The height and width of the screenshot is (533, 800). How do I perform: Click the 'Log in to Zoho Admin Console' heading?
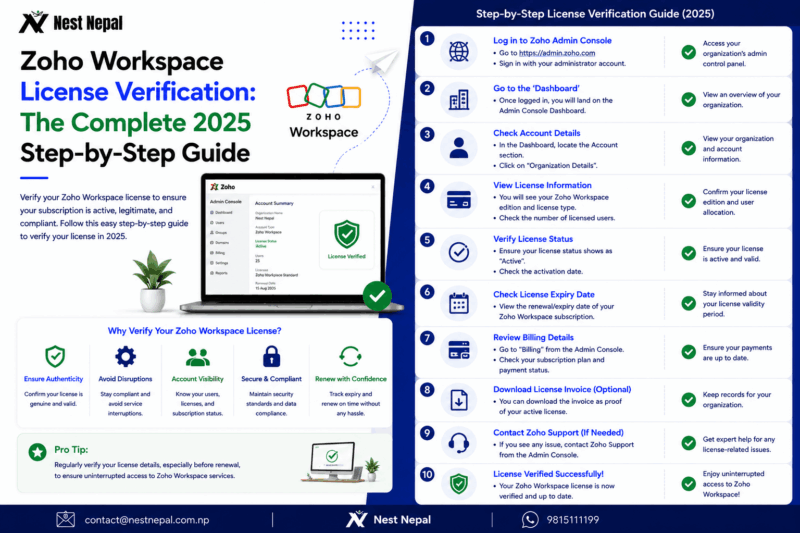click(x=552, y=40)
